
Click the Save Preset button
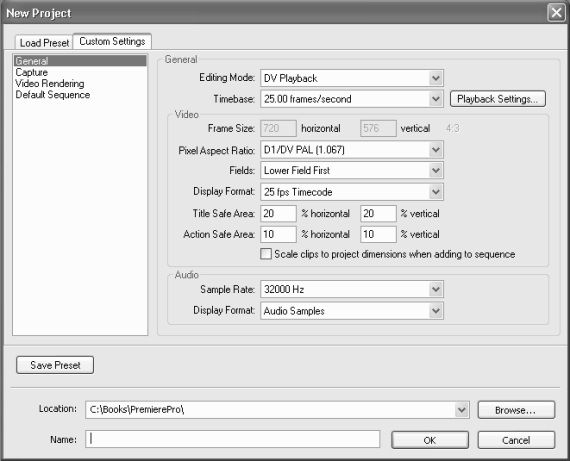[x=55, y=365]
